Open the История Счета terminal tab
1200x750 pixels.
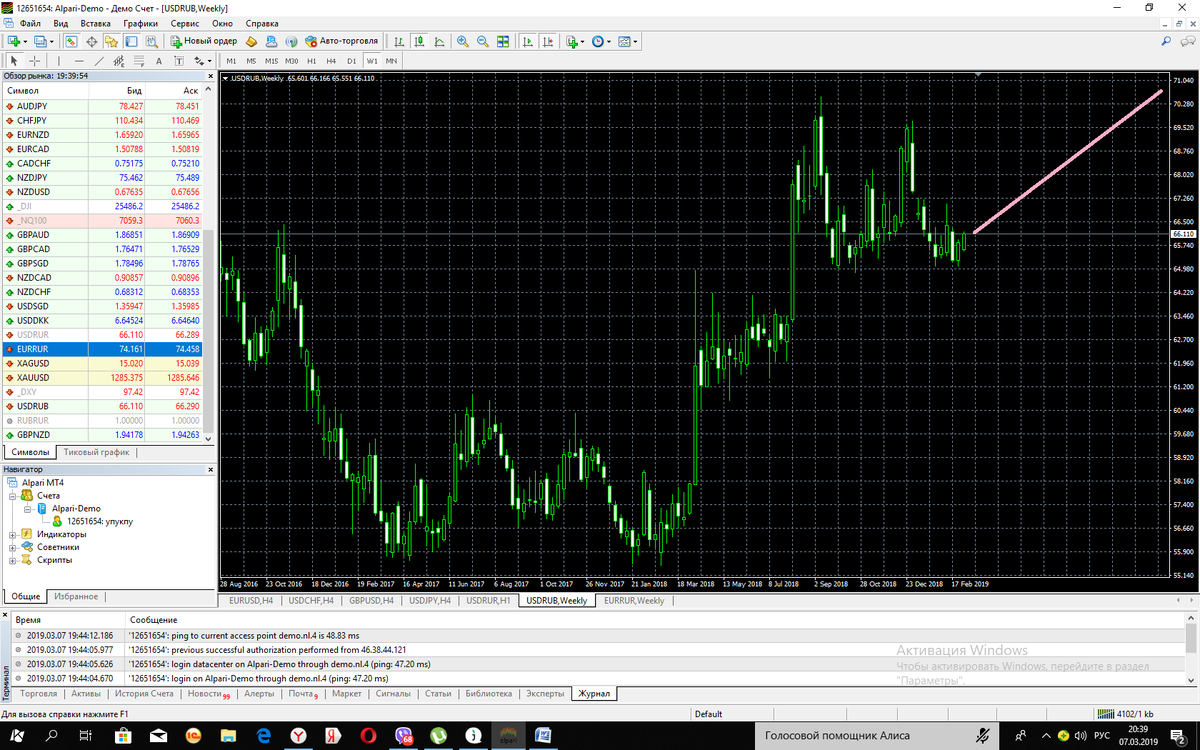(x=143, y=693)
